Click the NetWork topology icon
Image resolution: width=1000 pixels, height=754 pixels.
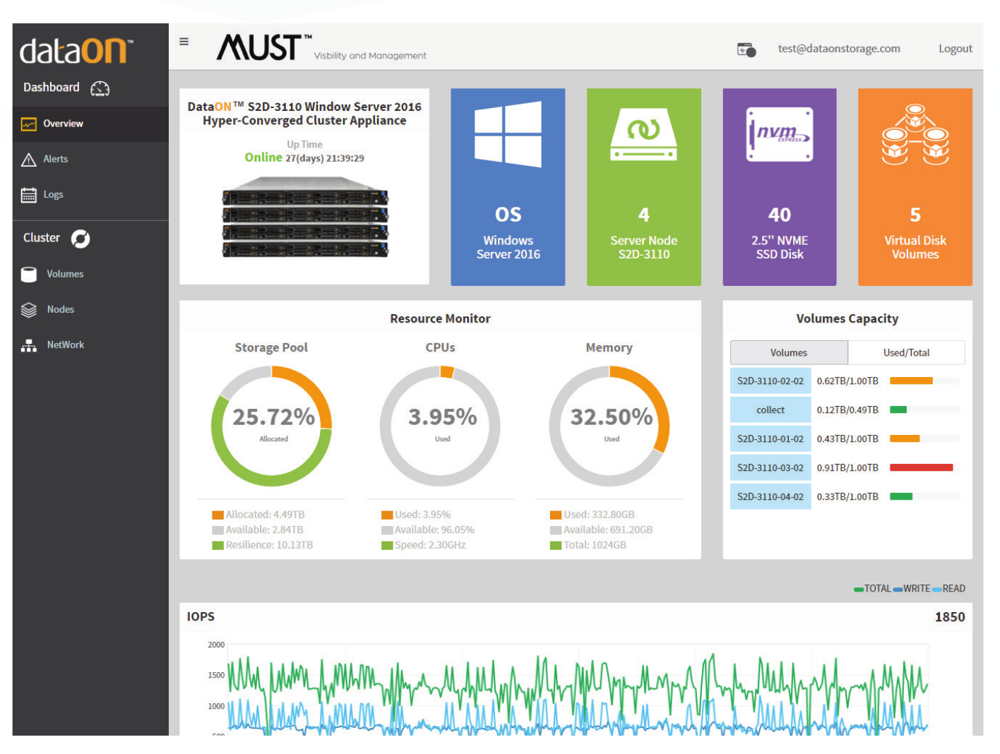pos(29,345)
